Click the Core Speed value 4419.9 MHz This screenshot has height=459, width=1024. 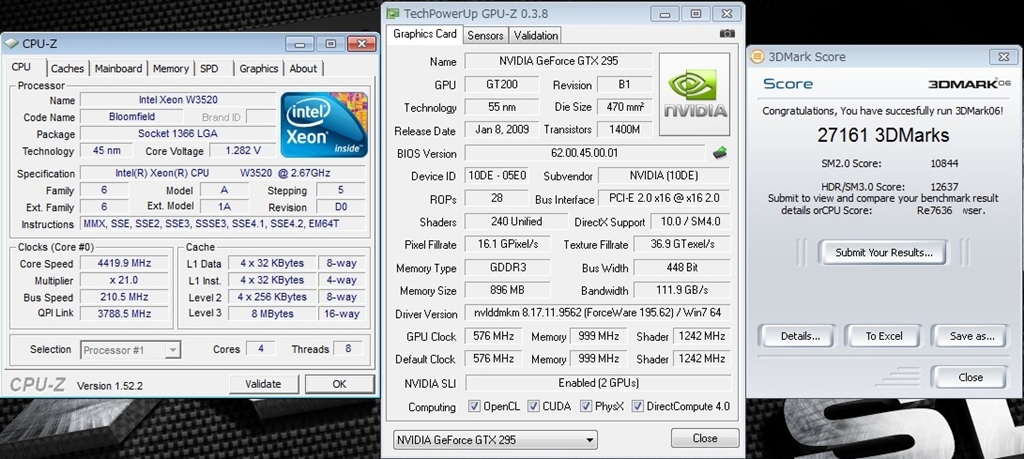click(x=123, y=263)
